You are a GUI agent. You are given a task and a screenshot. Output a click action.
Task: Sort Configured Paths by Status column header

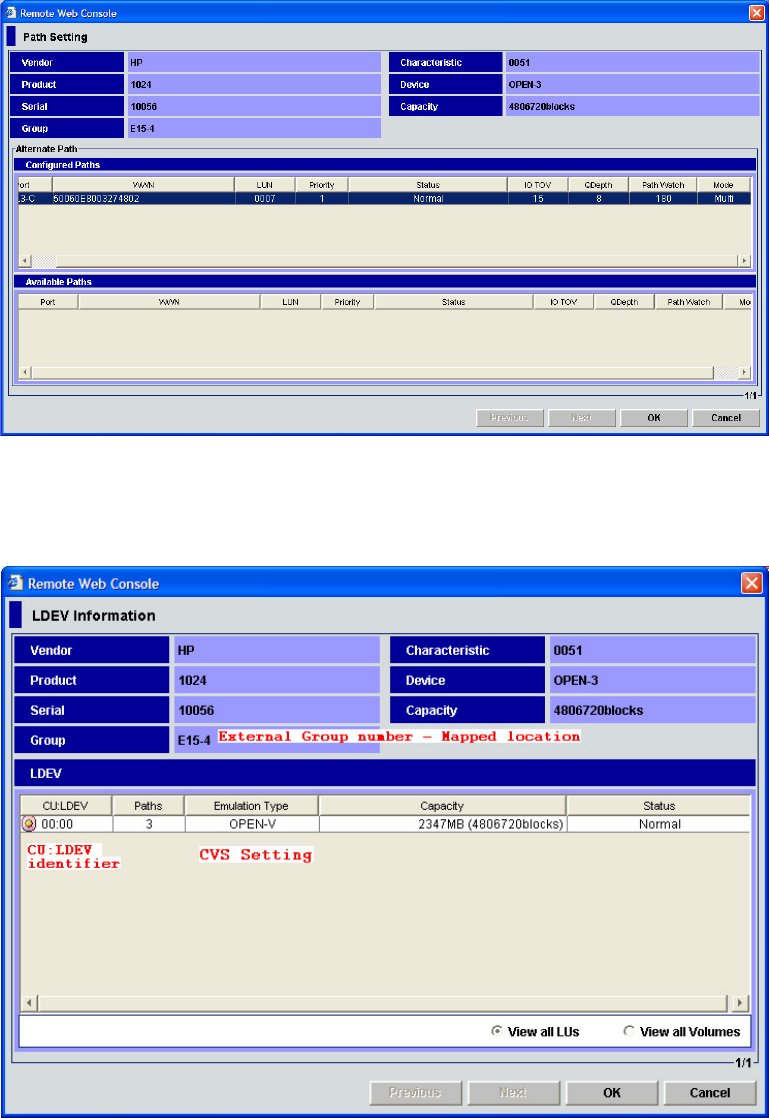coord(428,185)
